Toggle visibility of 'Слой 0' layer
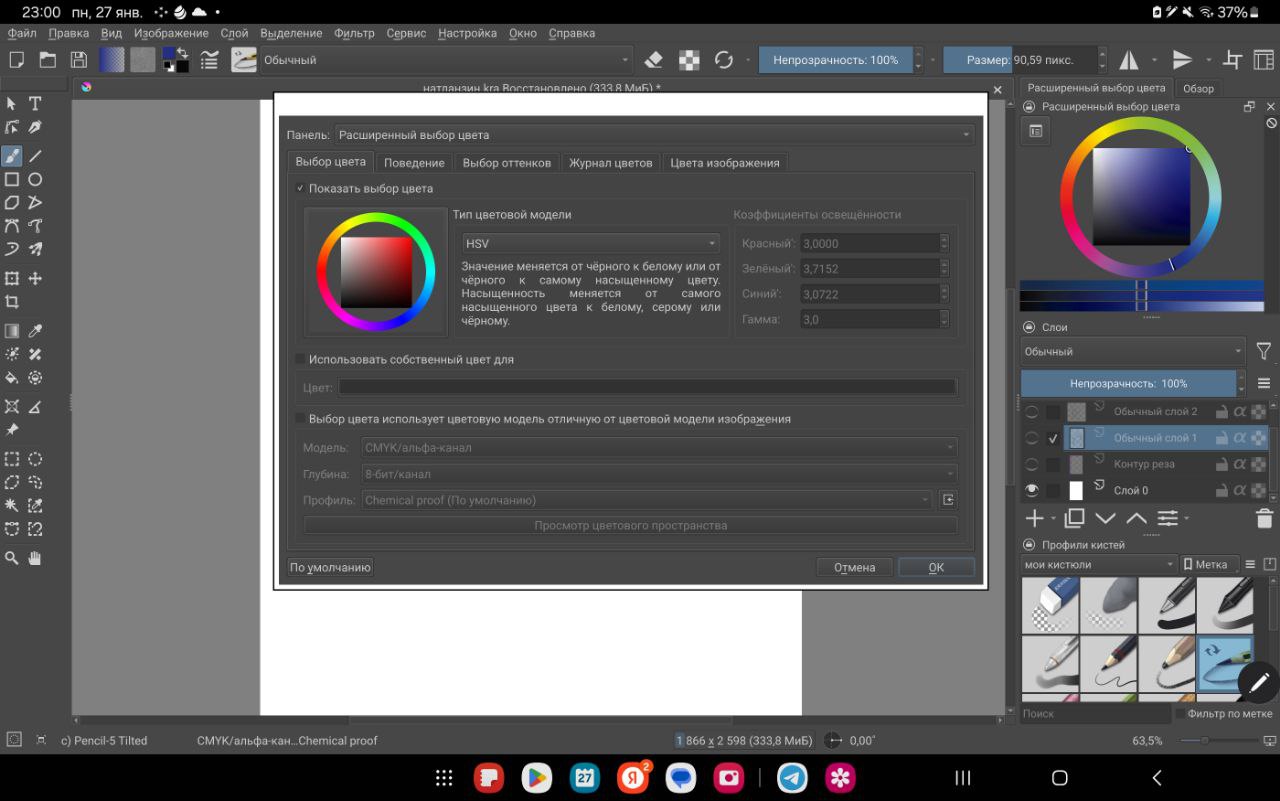The height and width of the screenshot is (801, 1280). click(x=1031, y=490)
